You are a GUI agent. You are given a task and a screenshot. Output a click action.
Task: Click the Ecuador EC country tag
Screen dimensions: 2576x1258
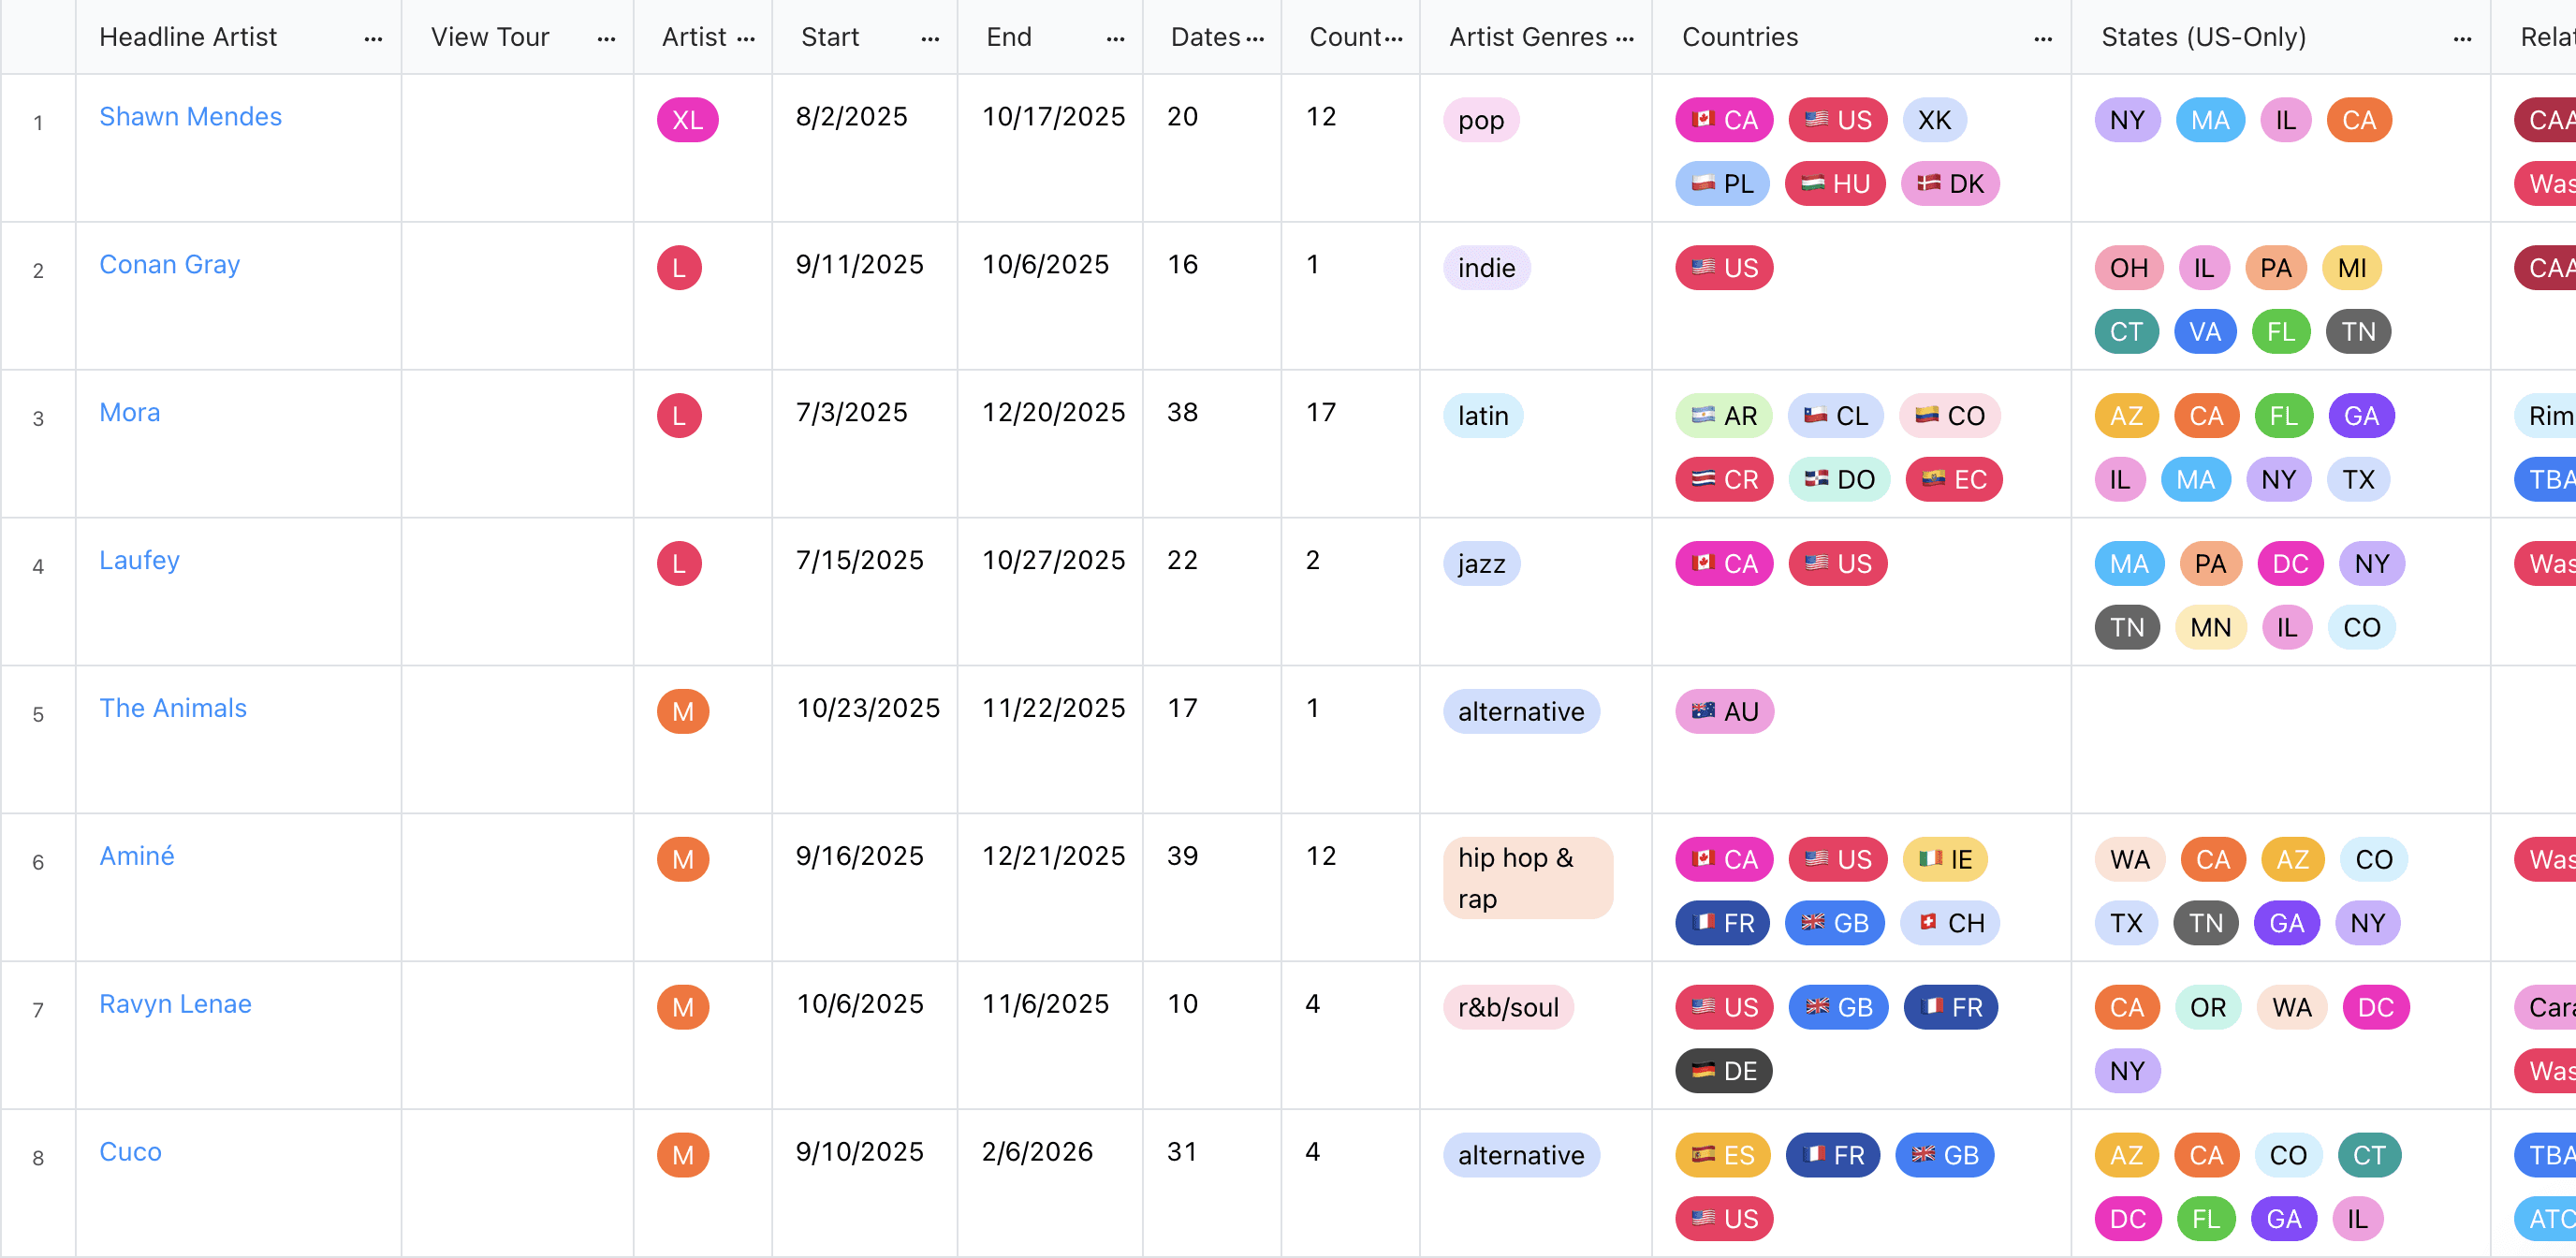(1953, 480)
